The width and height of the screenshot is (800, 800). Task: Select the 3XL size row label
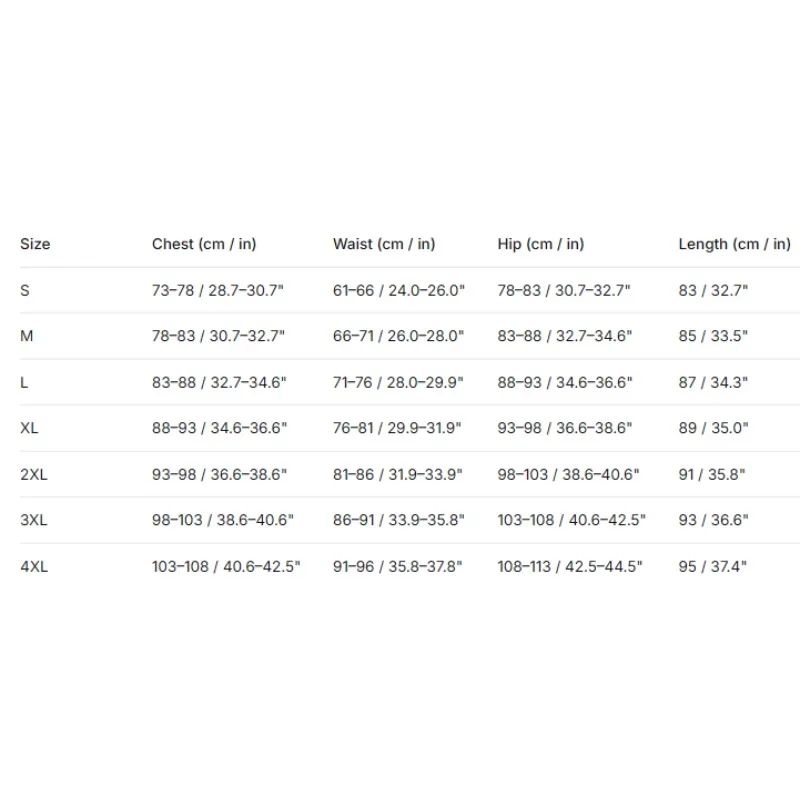coord(34,520)
